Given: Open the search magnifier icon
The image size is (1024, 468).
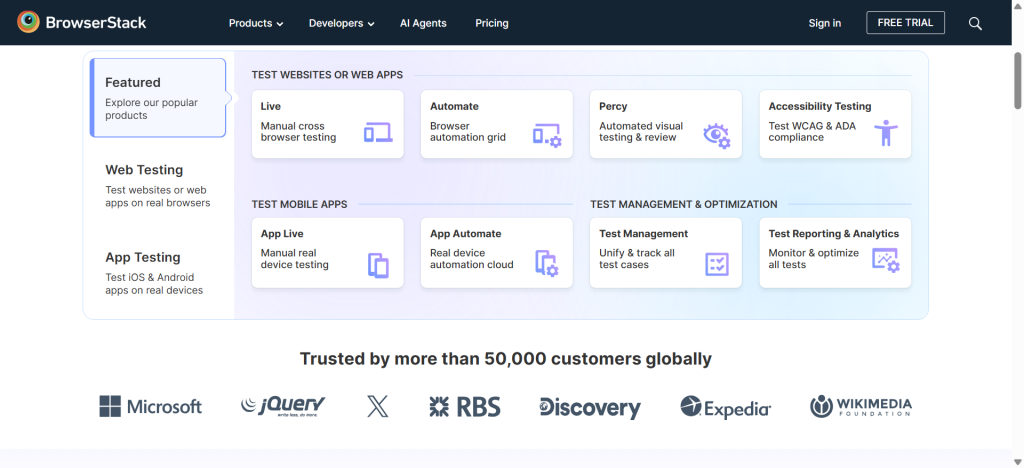Looking at the screenshot, I should 975,23.
